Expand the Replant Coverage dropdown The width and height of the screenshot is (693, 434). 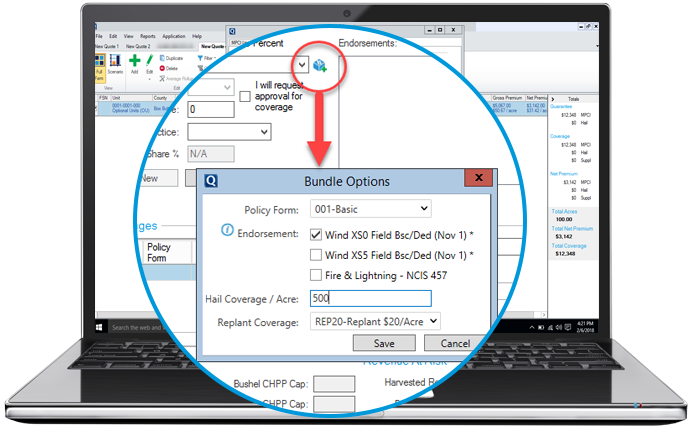click(375, 322)
